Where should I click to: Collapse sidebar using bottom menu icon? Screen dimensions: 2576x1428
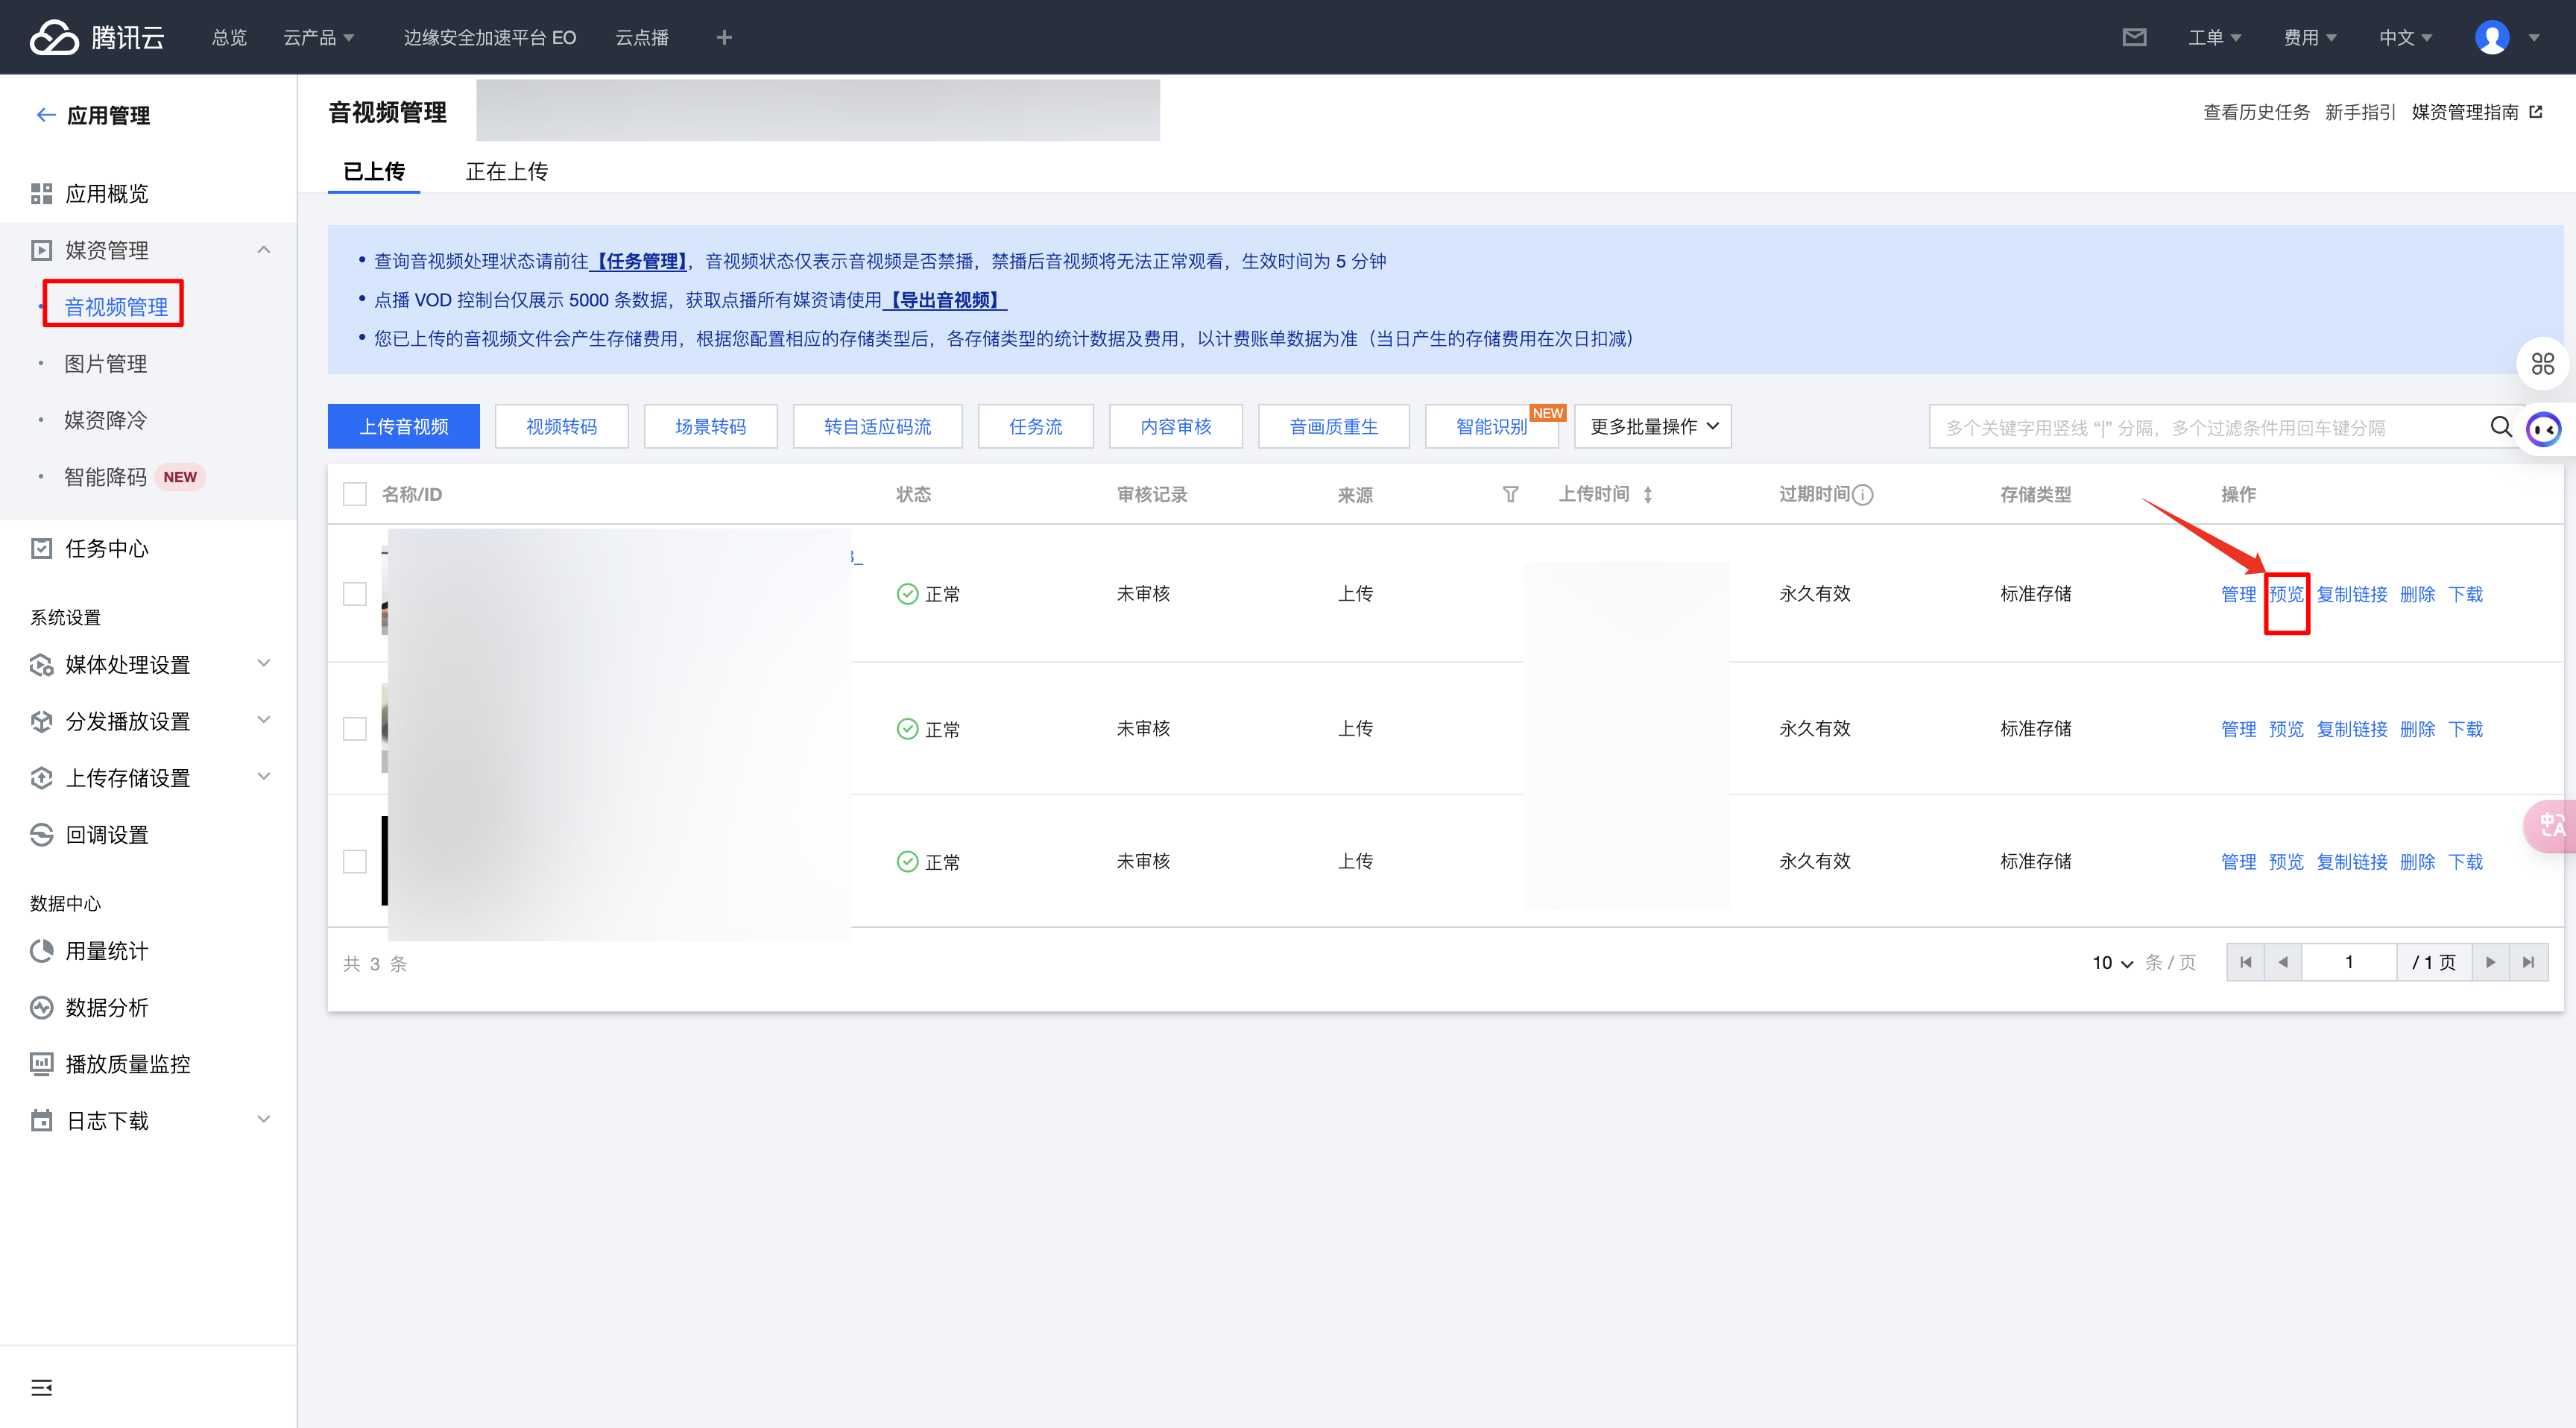(41, 1387)
